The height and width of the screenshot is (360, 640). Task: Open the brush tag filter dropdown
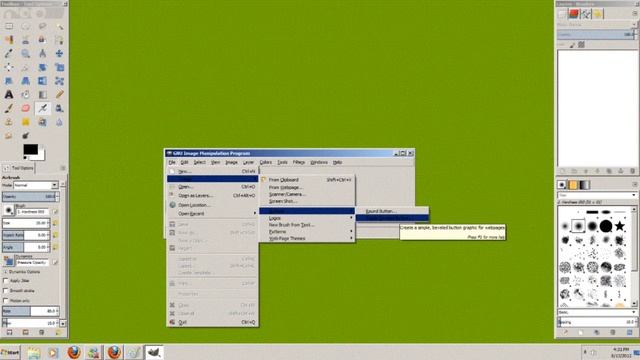coord(597,195)
